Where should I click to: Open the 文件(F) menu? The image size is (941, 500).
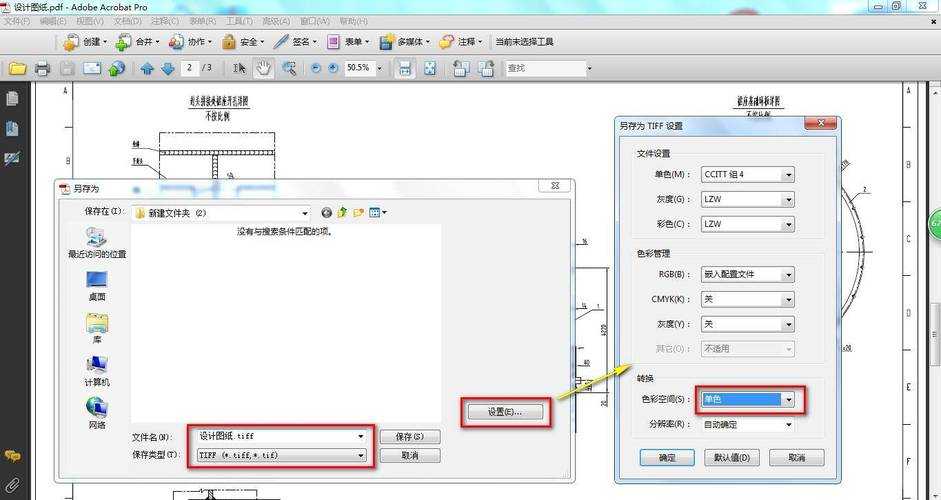17,21
